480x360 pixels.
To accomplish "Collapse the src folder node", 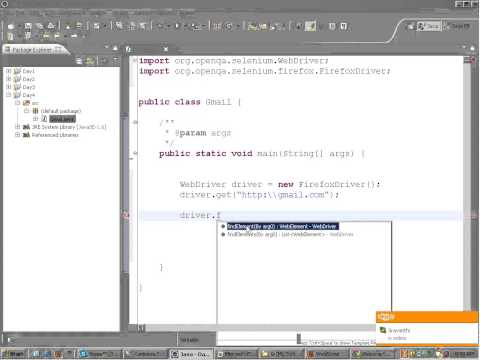I will pyautogui.click(x=17, y=103).
